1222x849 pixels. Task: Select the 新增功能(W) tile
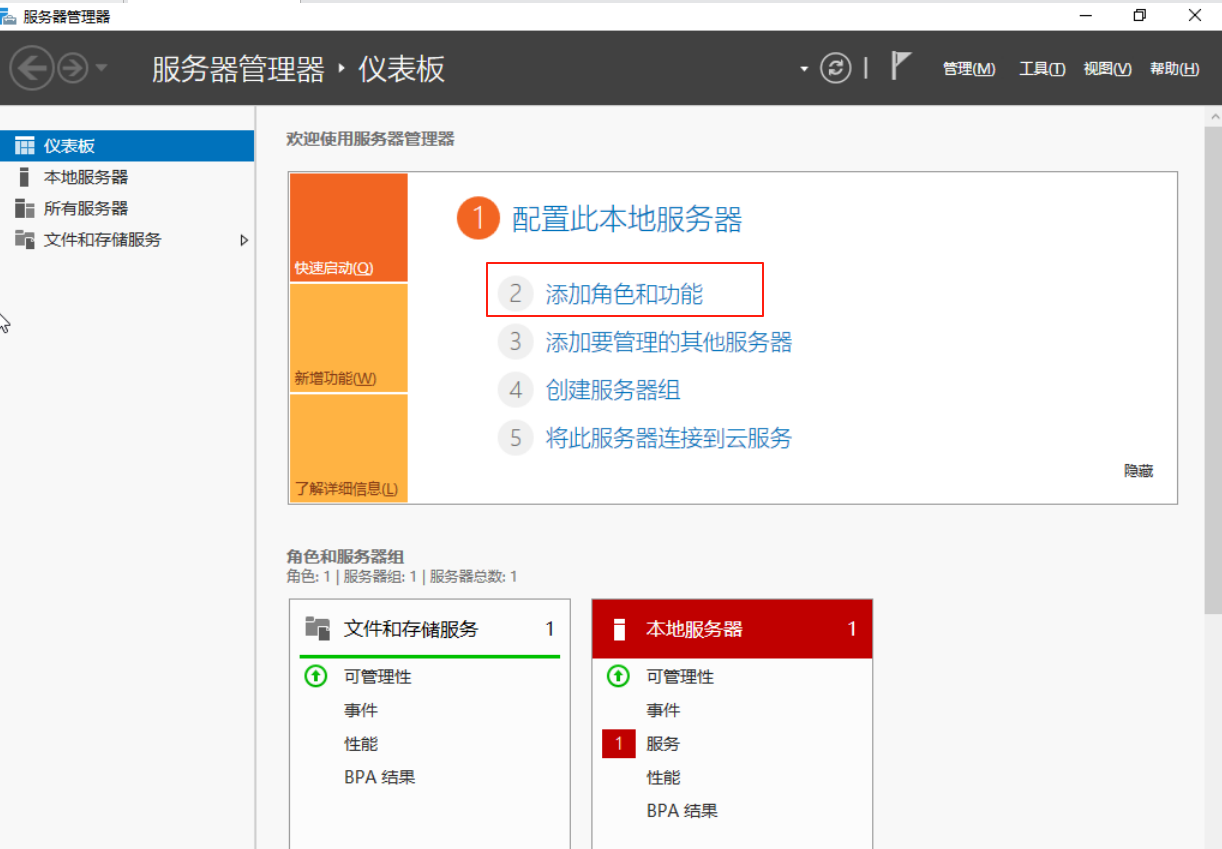[x=348, y=338]
